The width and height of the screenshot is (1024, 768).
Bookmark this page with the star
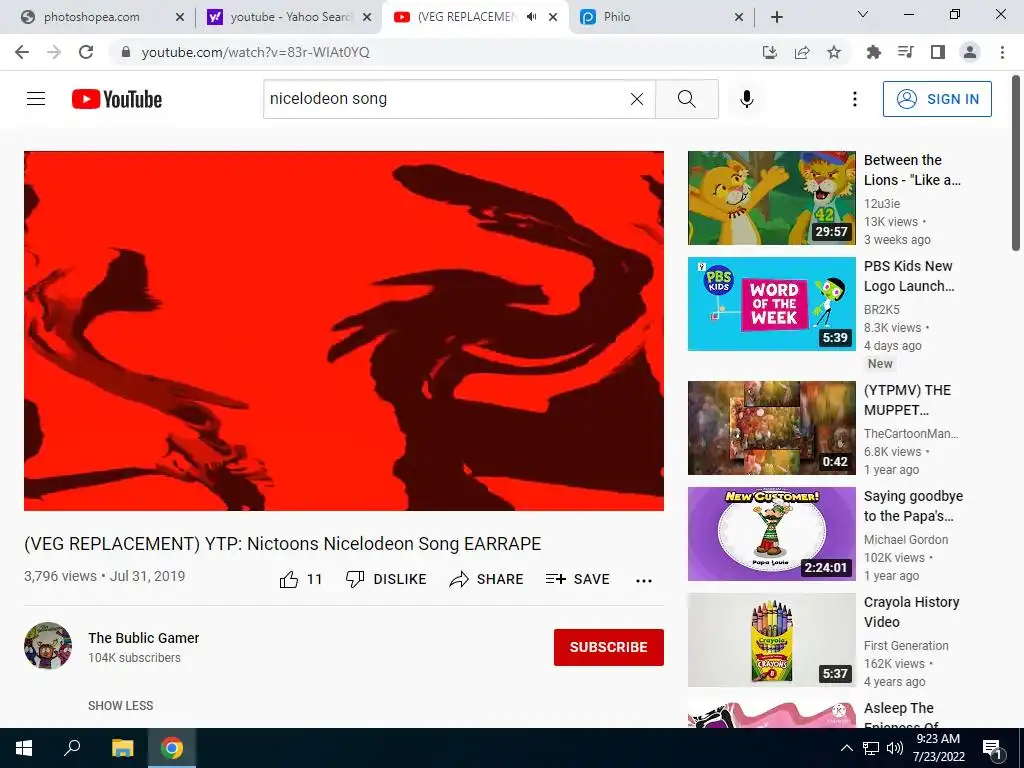834,52
